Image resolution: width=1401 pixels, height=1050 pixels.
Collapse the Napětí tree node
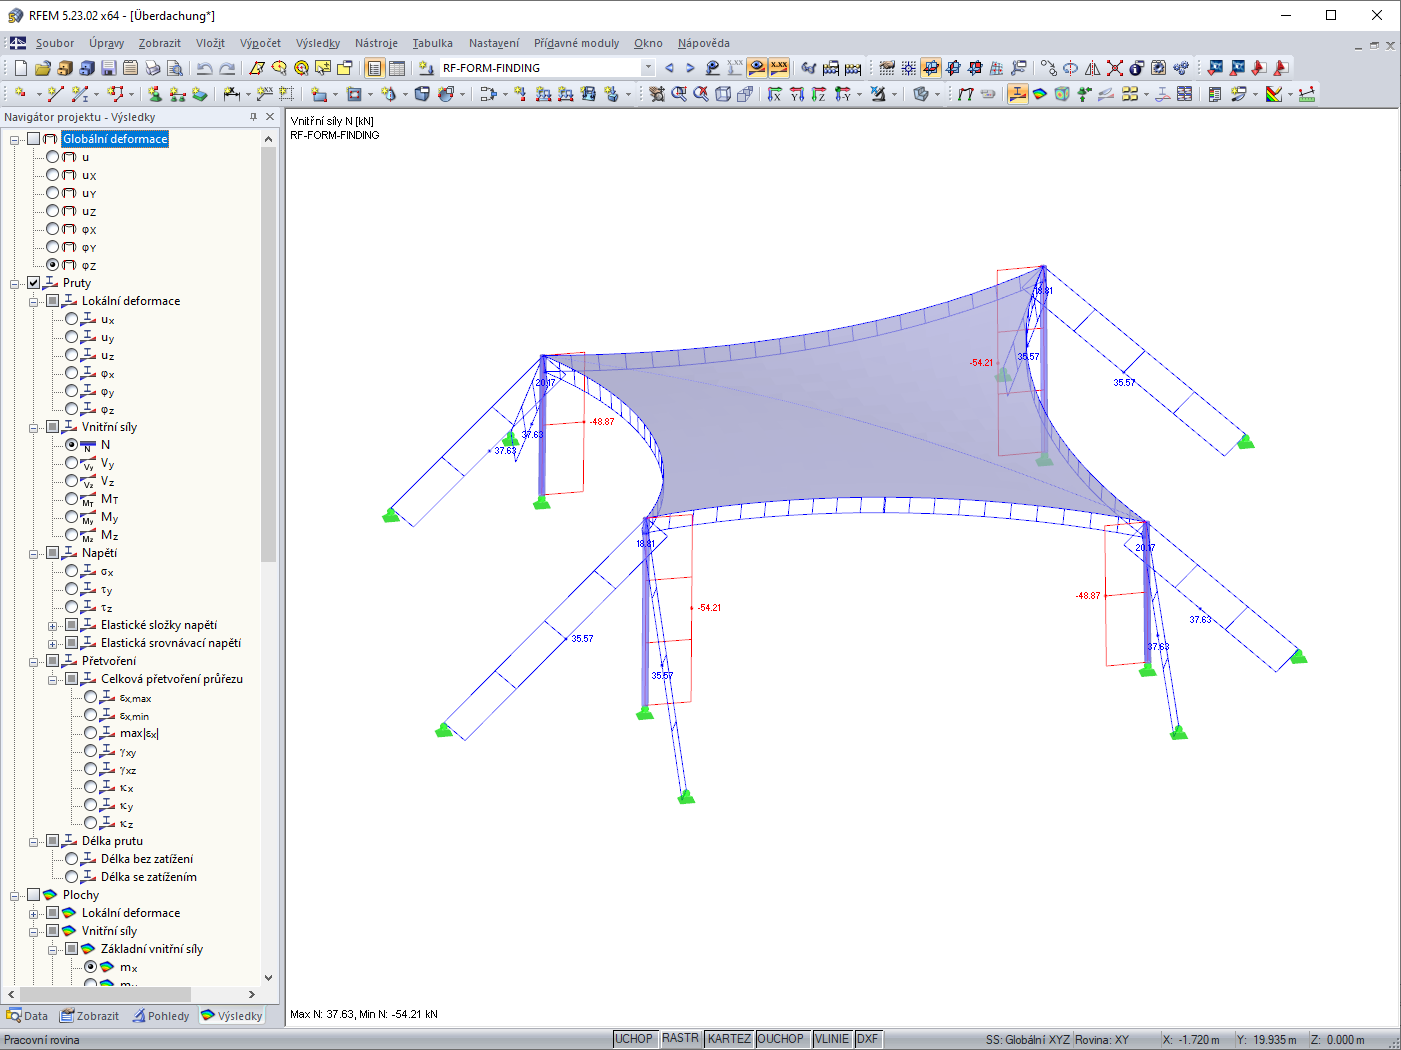pos(34,553)
